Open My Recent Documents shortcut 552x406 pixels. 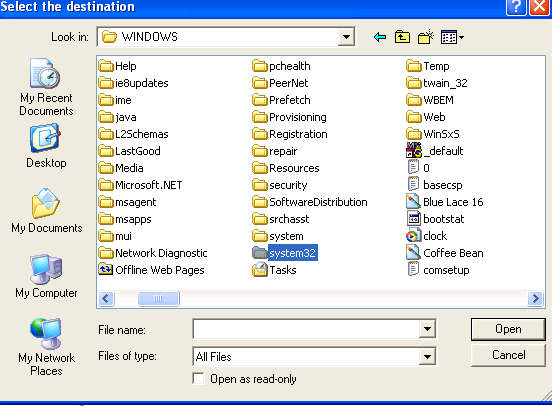coord(46,87)
